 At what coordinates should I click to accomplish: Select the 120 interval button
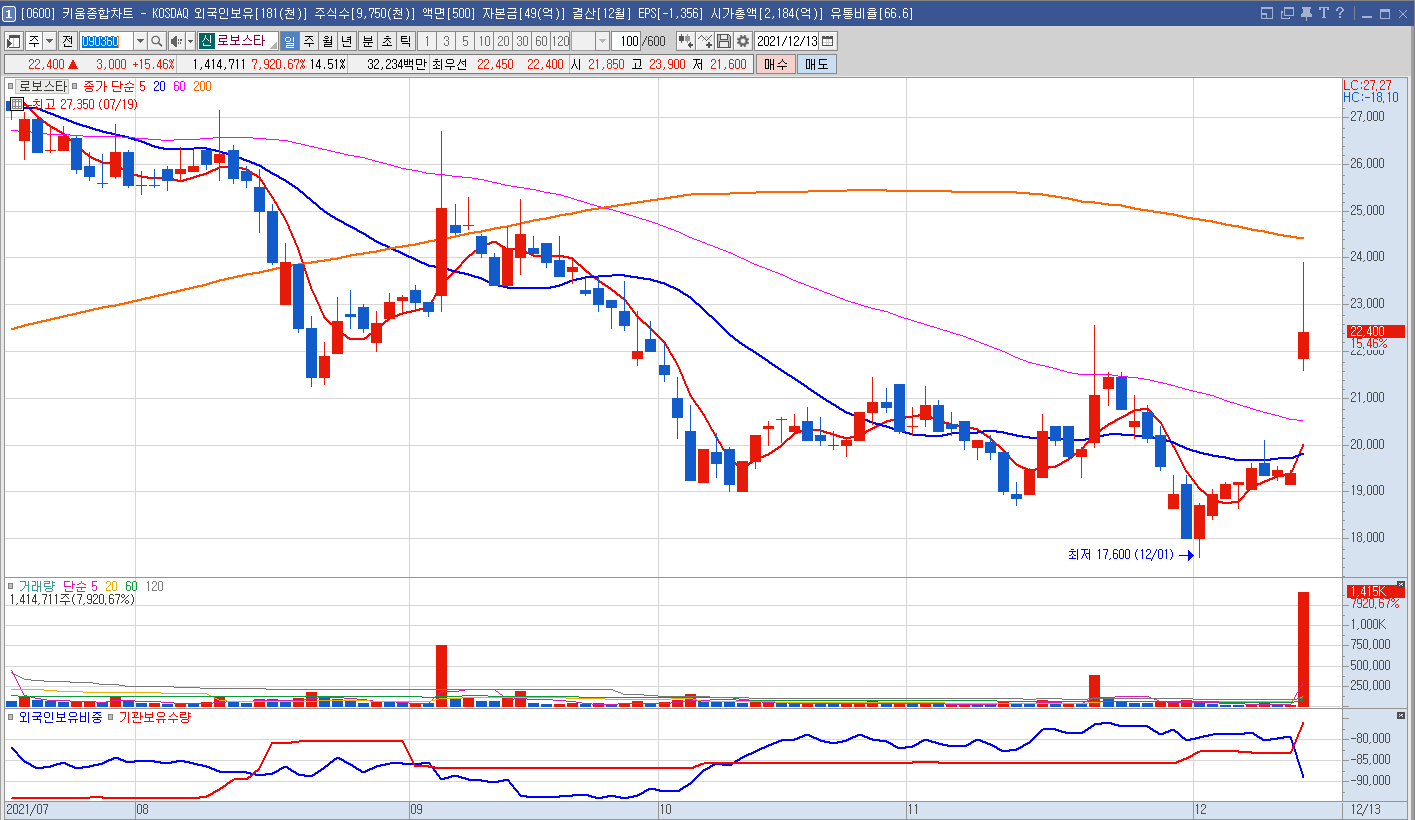[x=560, y=41]
